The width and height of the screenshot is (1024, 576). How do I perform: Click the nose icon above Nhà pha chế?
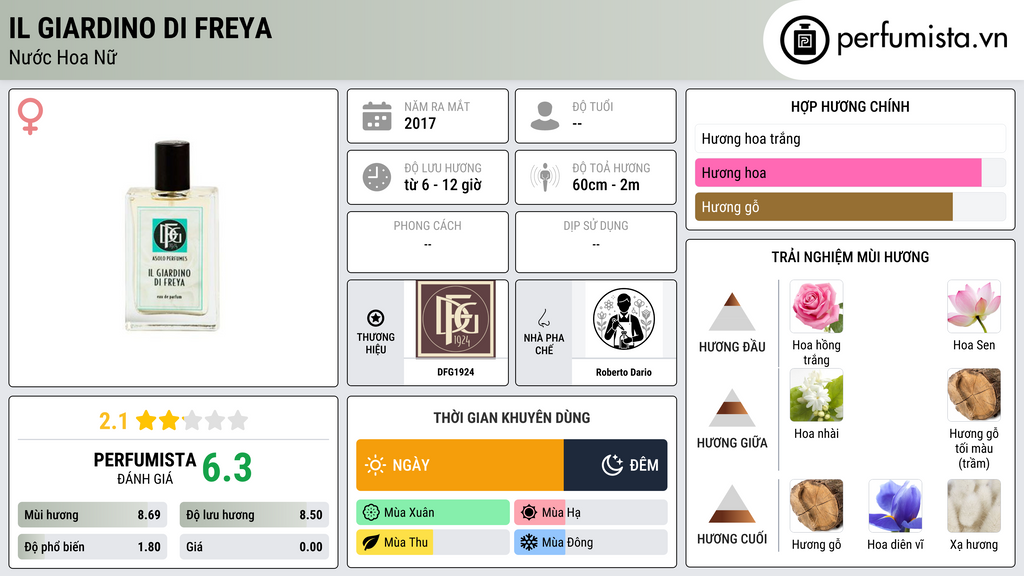543,318
